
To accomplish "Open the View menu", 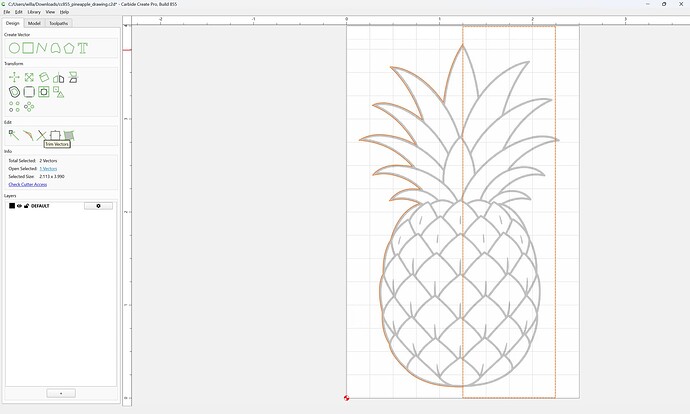I will point(51,12).
